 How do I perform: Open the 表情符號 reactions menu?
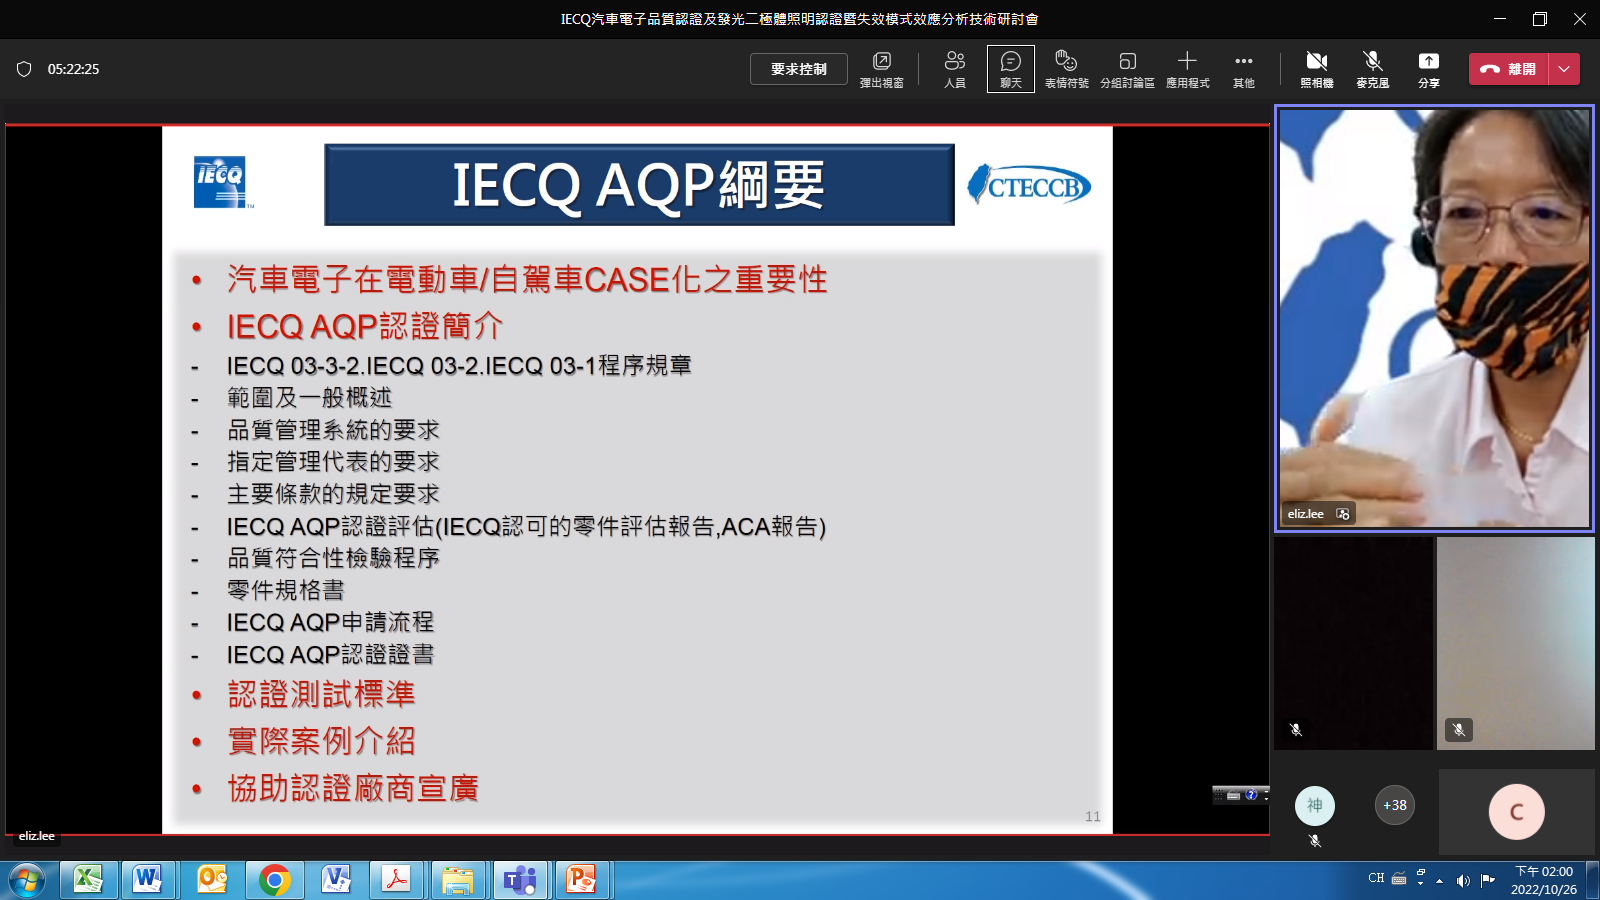click(x=1066, y=69)
